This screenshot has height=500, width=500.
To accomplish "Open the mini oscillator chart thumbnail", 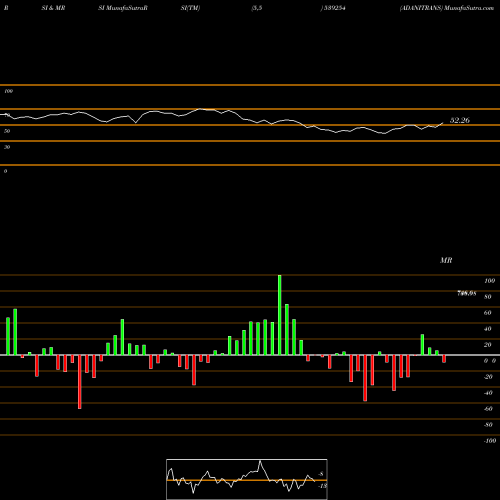I will pyautogui.click(x=247, y=479).
